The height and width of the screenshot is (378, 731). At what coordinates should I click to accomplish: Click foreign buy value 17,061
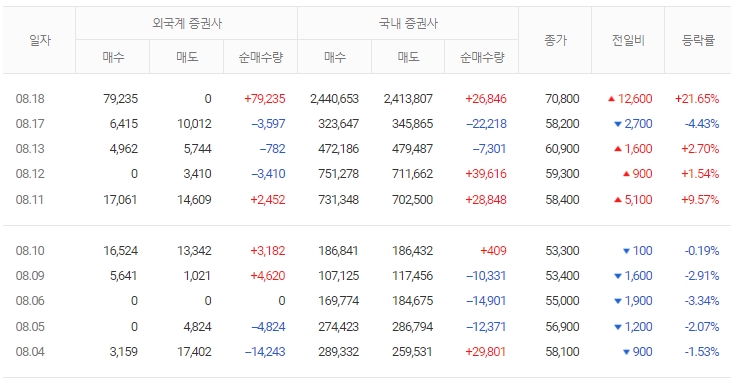click(120, 200)
